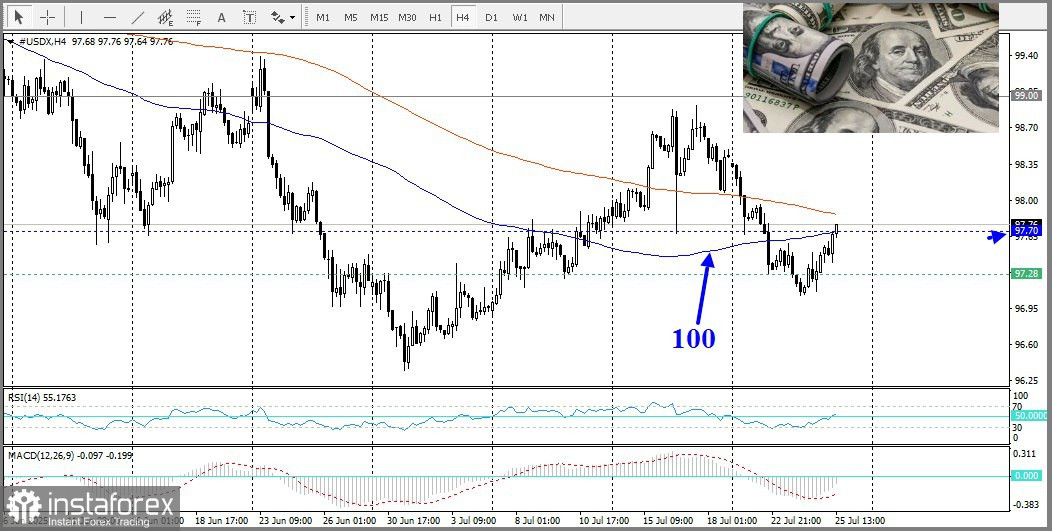The width and height of the screenshot is (1052, 531).
Task: Click the RSI 50.0000 level label
Action: coord(1027,416)
